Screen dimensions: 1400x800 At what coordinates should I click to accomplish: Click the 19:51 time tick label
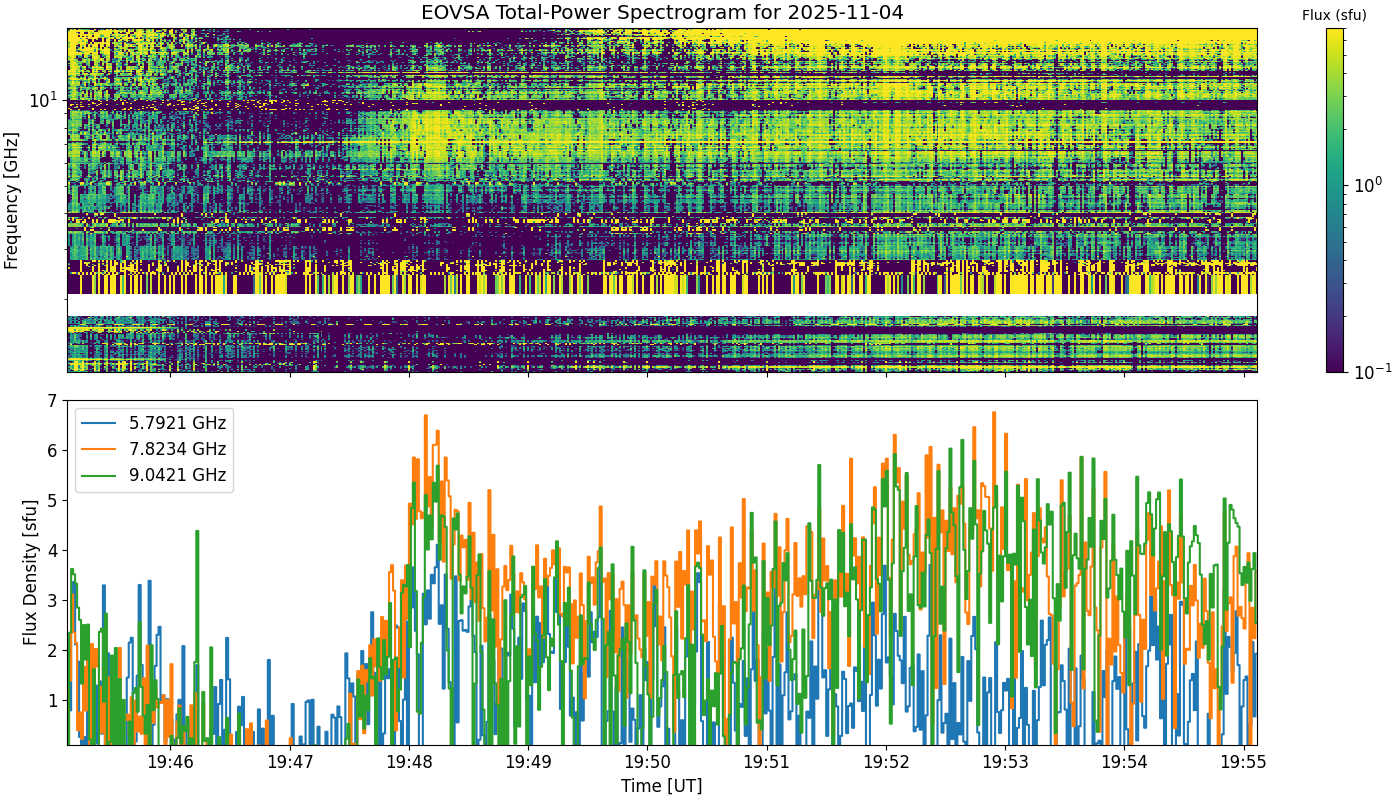(766, 764)
